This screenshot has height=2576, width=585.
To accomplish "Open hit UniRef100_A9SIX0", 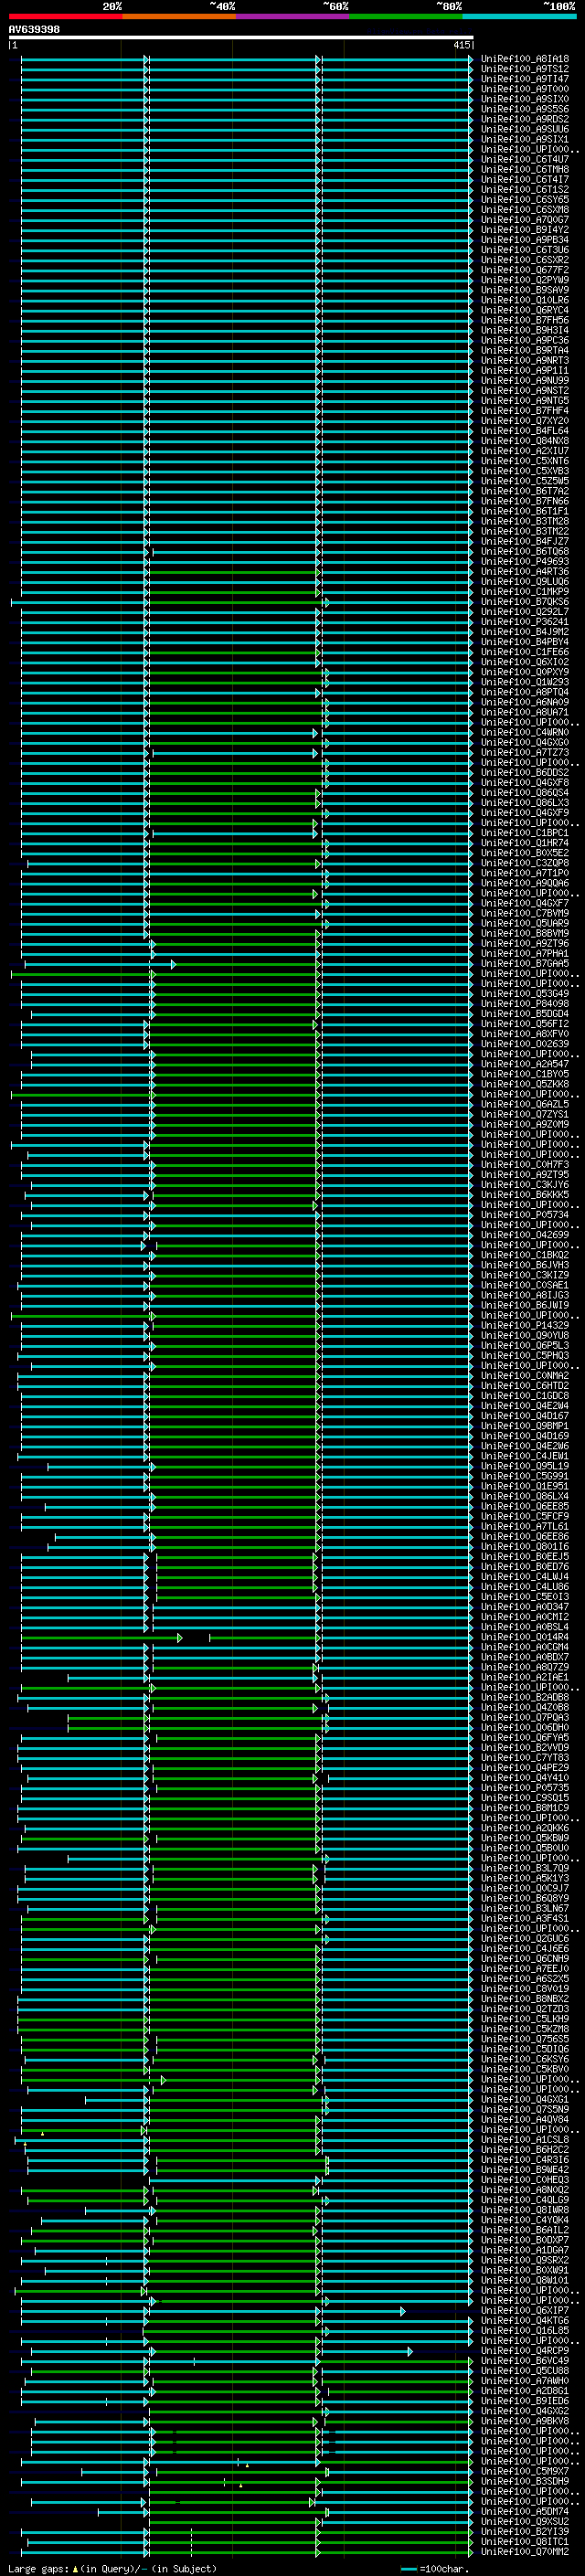I will coord(525,99).
